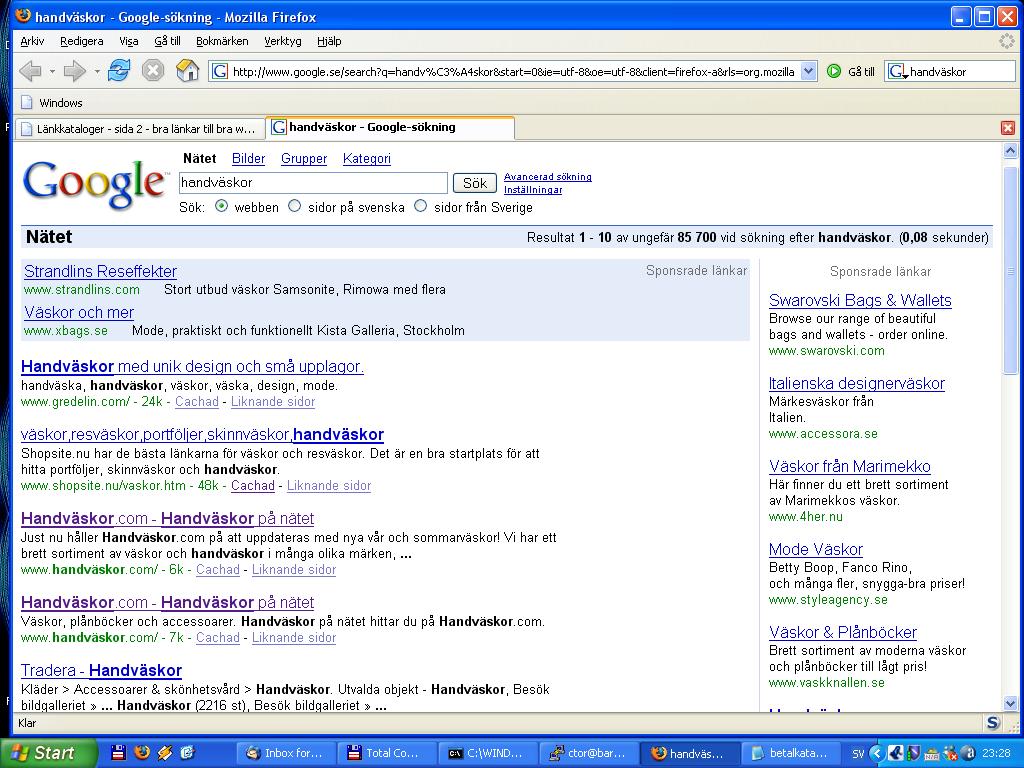1024x768 pixels.
Task: Open the Redigera menu
Action: click(82, 41)
